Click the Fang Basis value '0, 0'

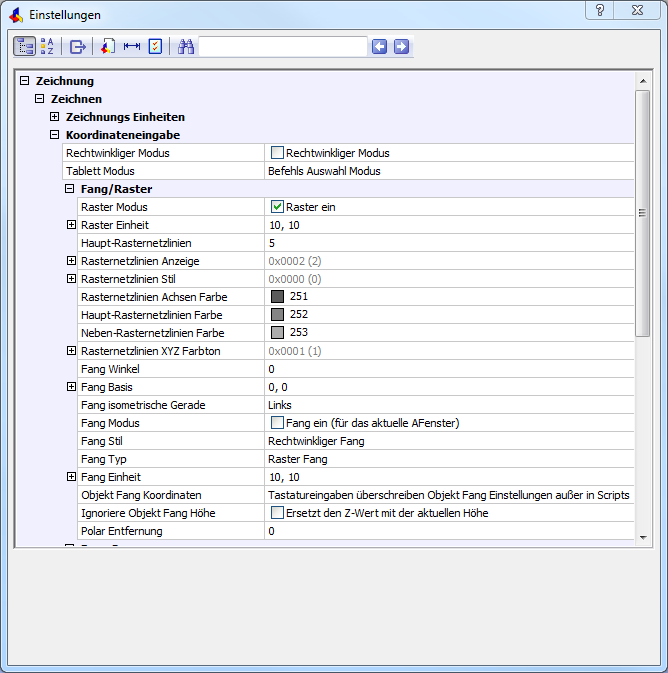(278, 387)
